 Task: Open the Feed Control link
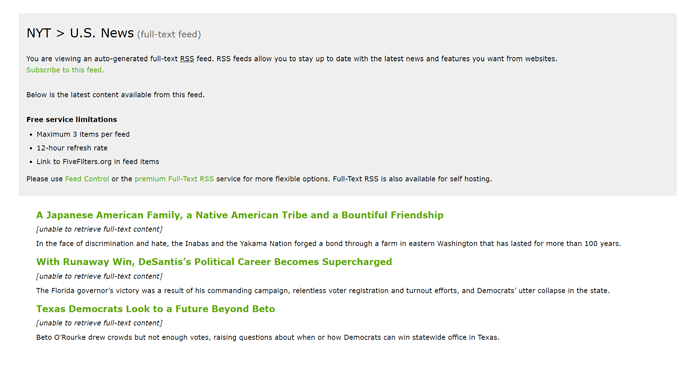87,179
